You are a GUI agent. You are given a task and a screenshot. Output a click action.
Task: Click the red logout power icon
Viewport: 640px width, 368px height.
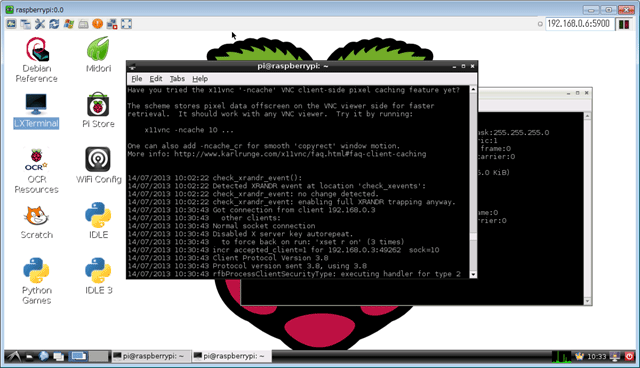pyautogui.click(x=629, y=356)
